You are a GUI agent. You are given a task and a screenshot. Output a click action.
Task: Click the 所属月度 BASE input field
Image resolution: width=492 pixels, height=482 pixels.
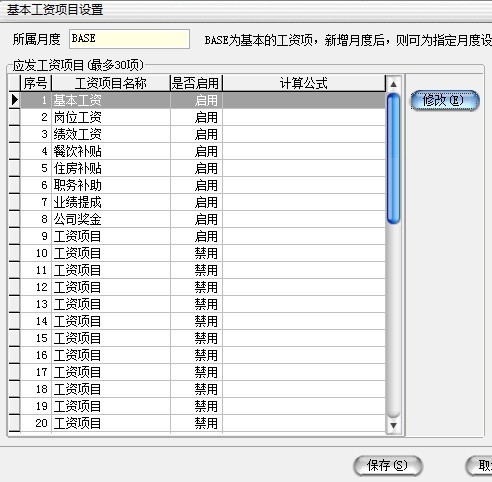[x=129, y=39]
